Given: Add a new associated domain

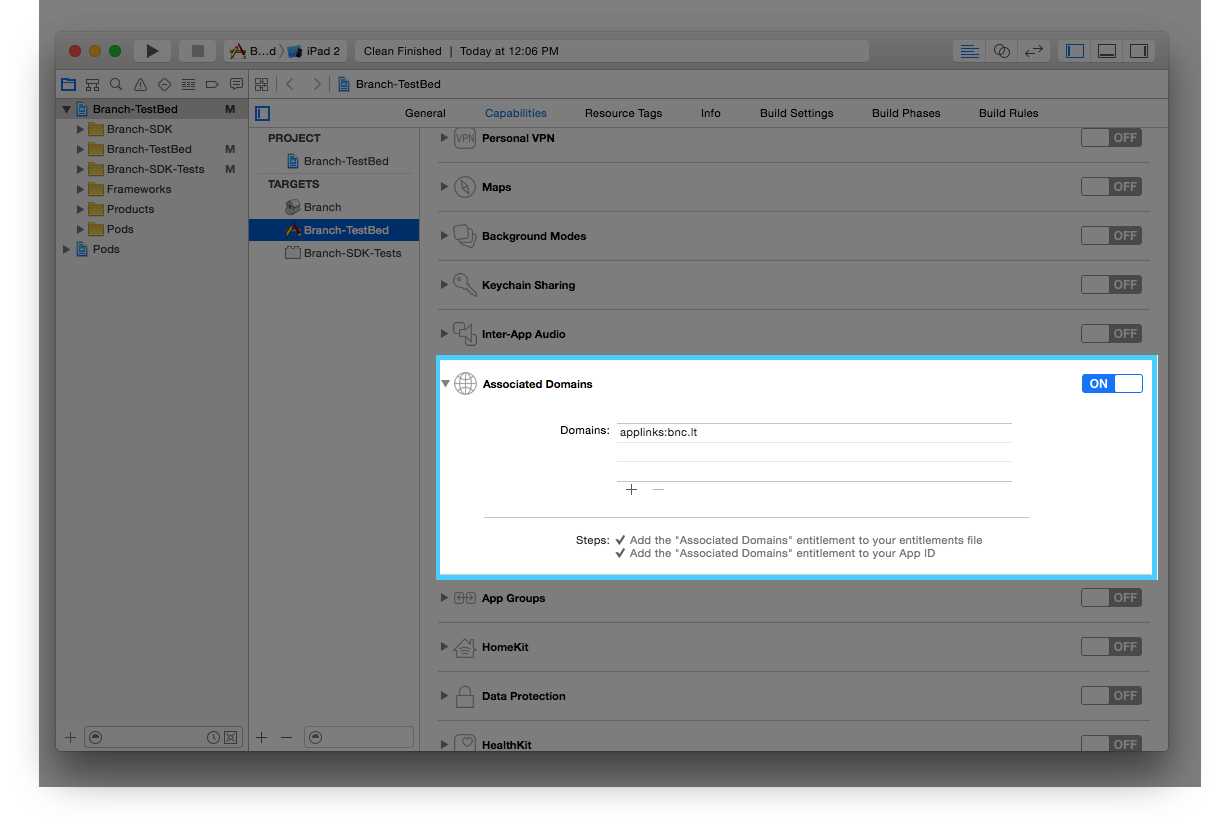Looking at the screenshot, I should tap(631, 490).
